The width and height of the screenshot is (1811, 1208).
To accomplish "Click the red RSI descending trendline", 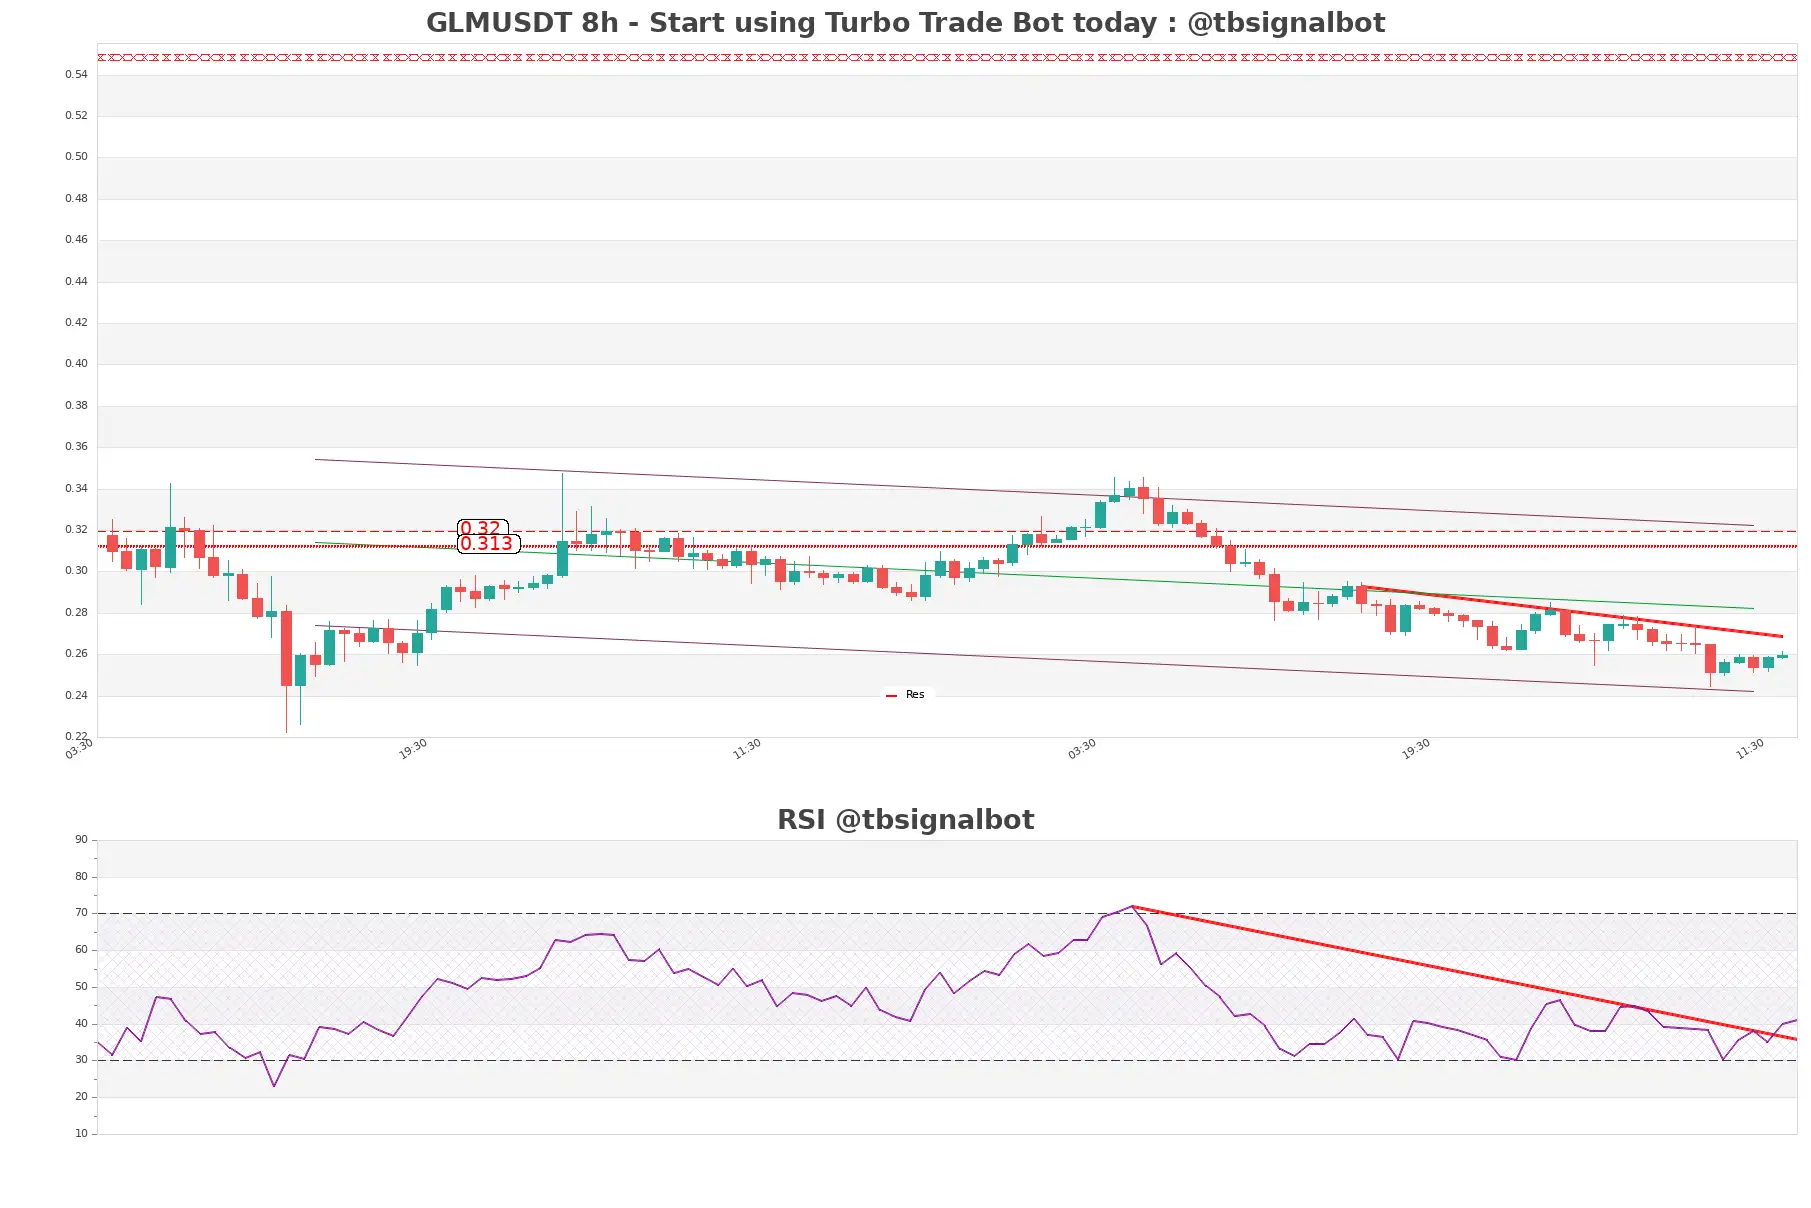I will point(1464,973).
